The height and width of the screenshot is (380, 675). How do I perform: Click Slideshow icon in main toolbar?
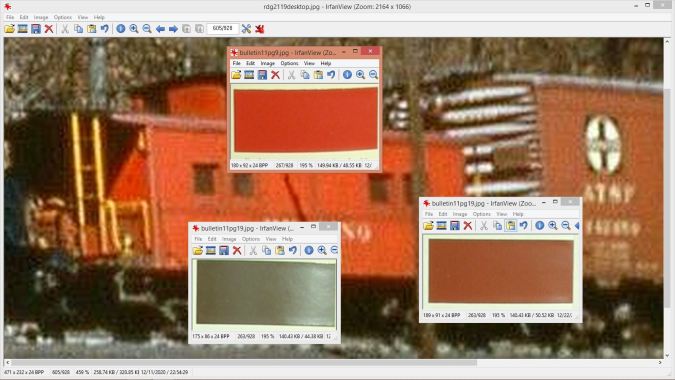[x=22, y=29]
